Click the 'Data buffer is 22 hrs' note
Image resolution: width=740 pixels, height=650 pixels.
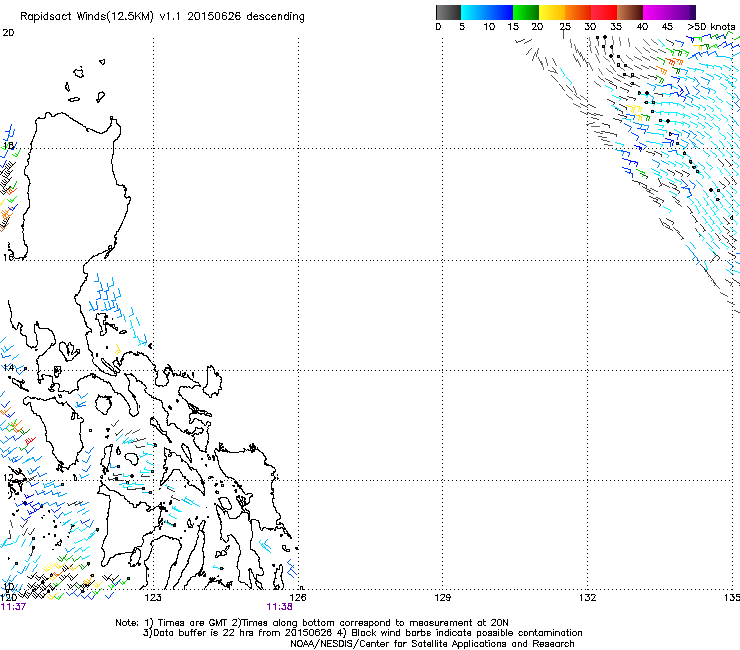point(362,633)
